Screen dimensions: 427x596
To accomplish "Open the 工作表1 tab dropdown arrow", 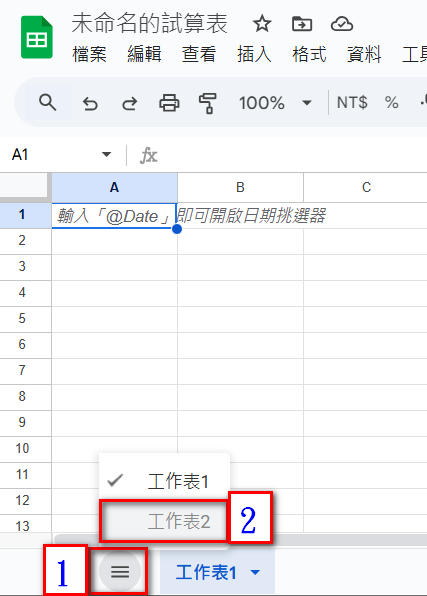I will [x=256, y=572].
